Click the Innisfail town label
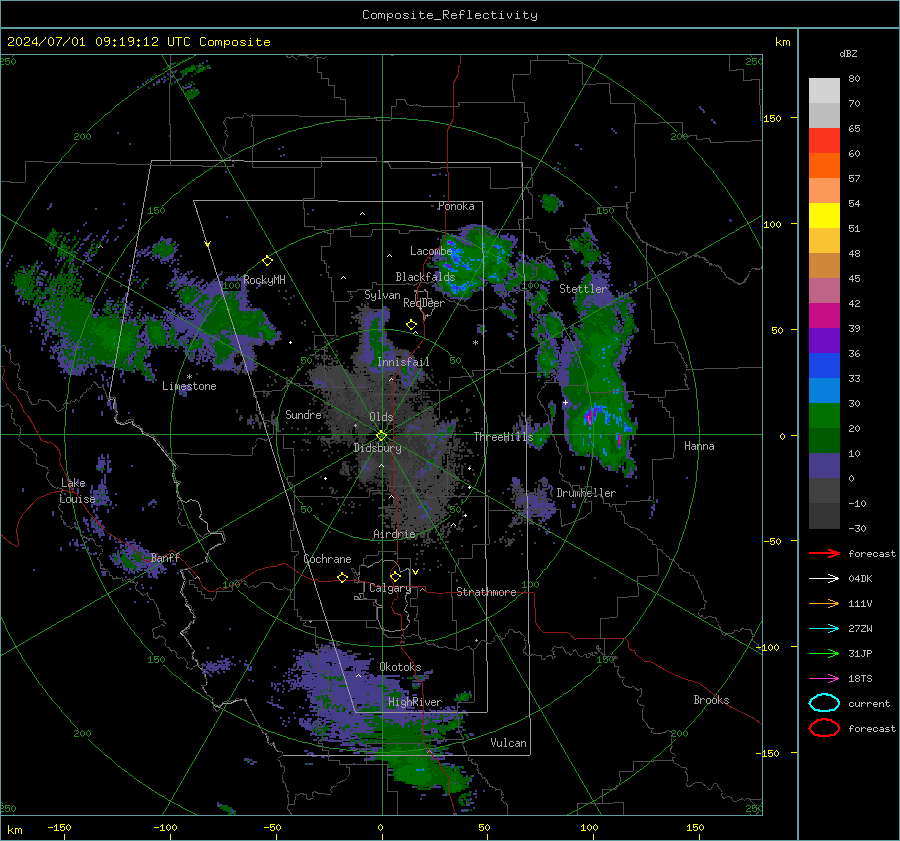Image resolution: width=900 pixels, height=841 pixels. [403, 362]
